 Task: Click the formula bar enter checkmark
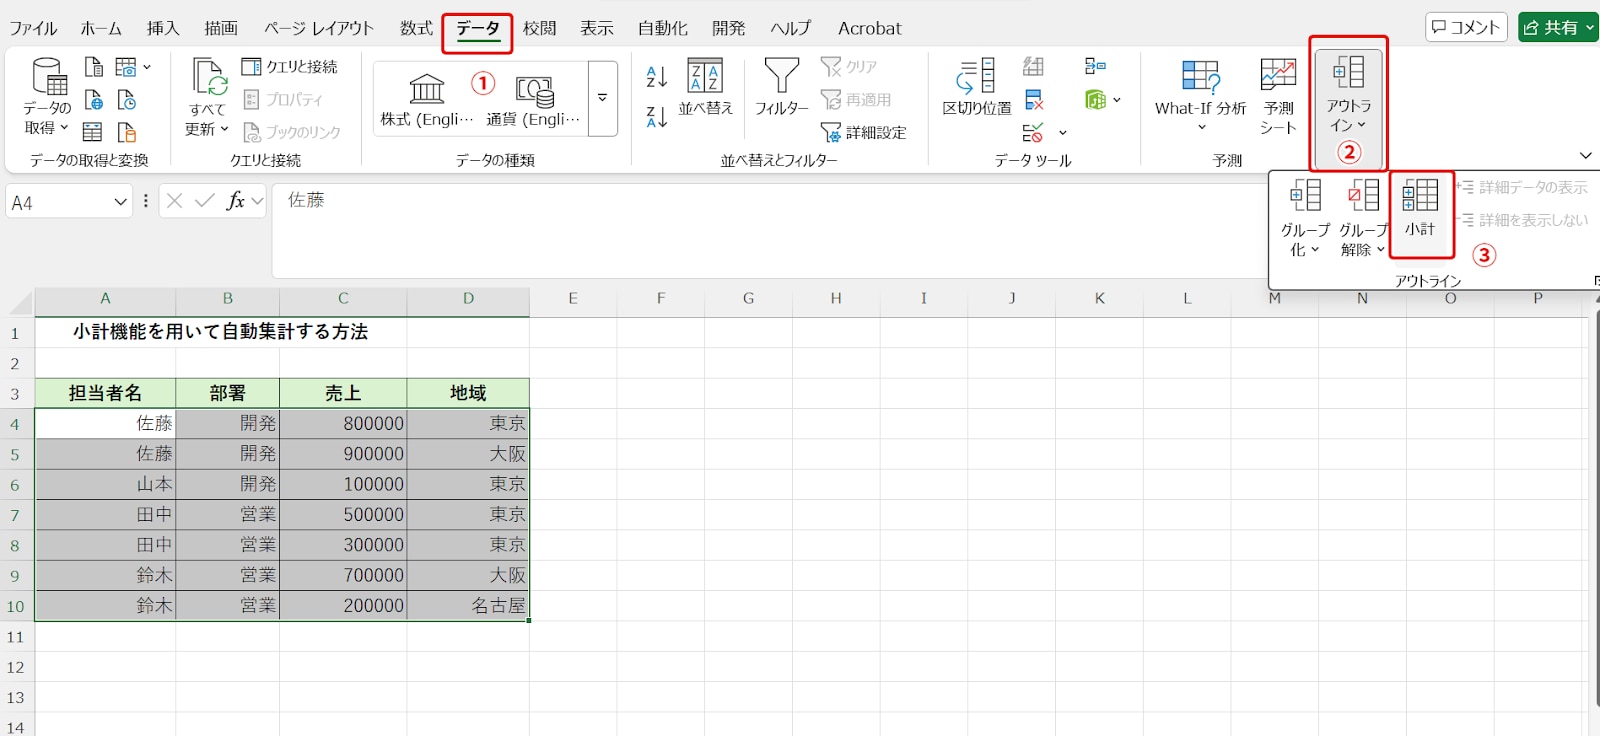[x=205, y=201]
